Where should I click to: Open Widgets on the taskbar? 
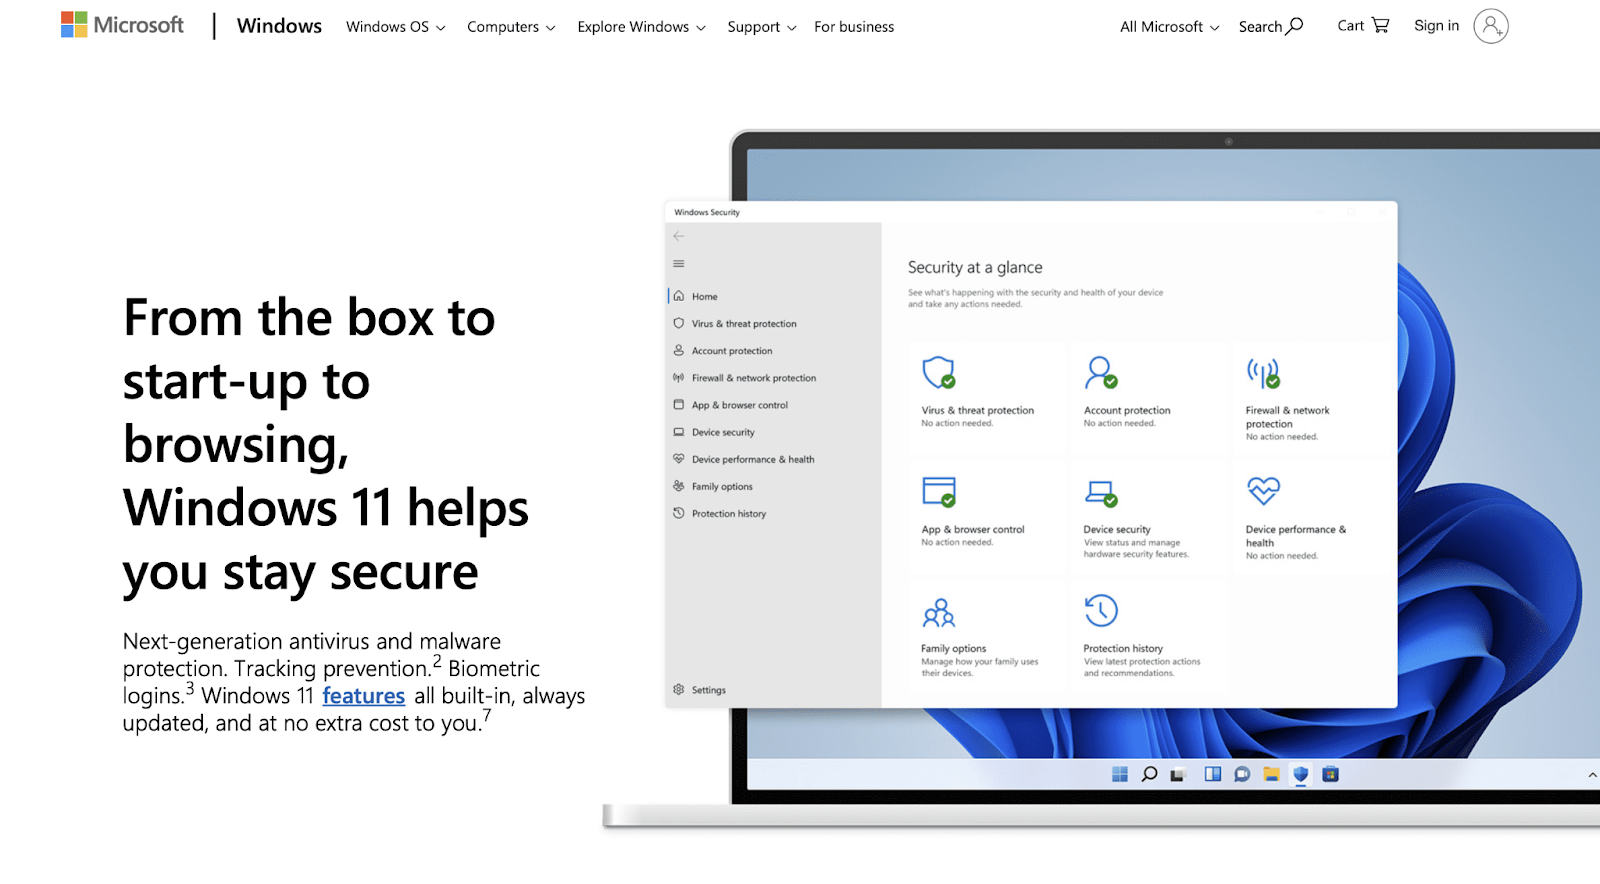(1213, 774)
